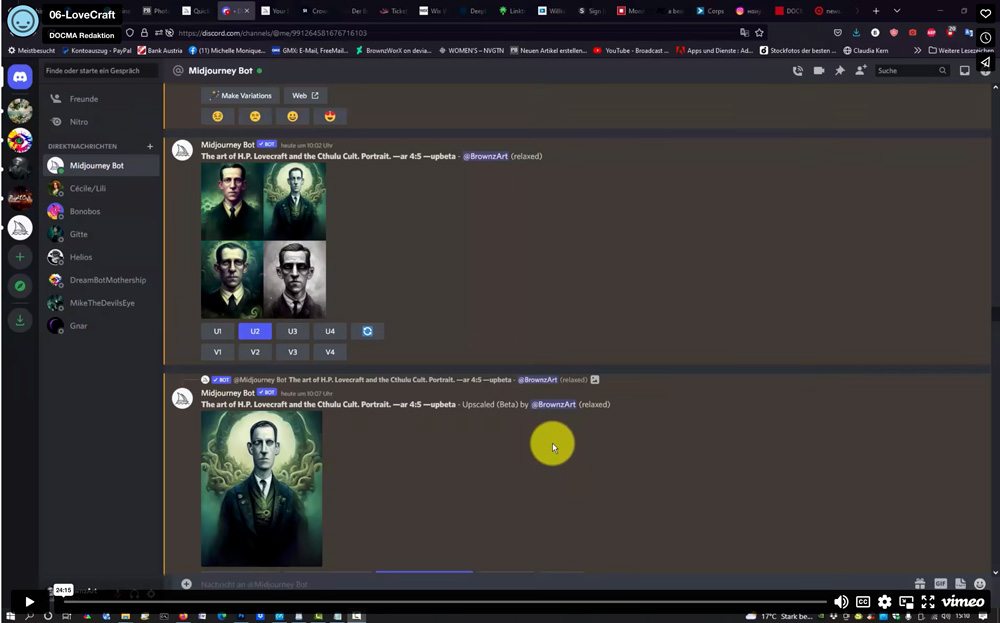1000x623 pixels.
Task: Expand the bookmarks overflow chevron
Action: [917, 50]
